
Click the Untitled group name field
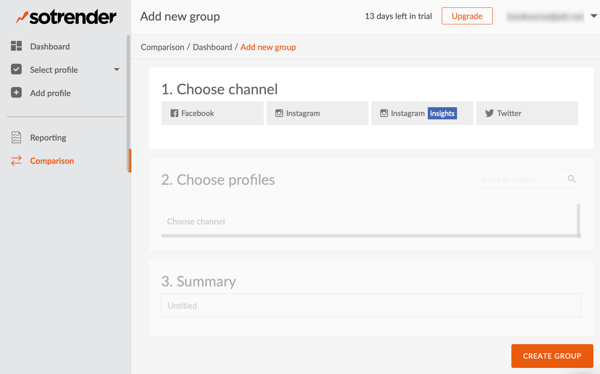coord(371,305)
